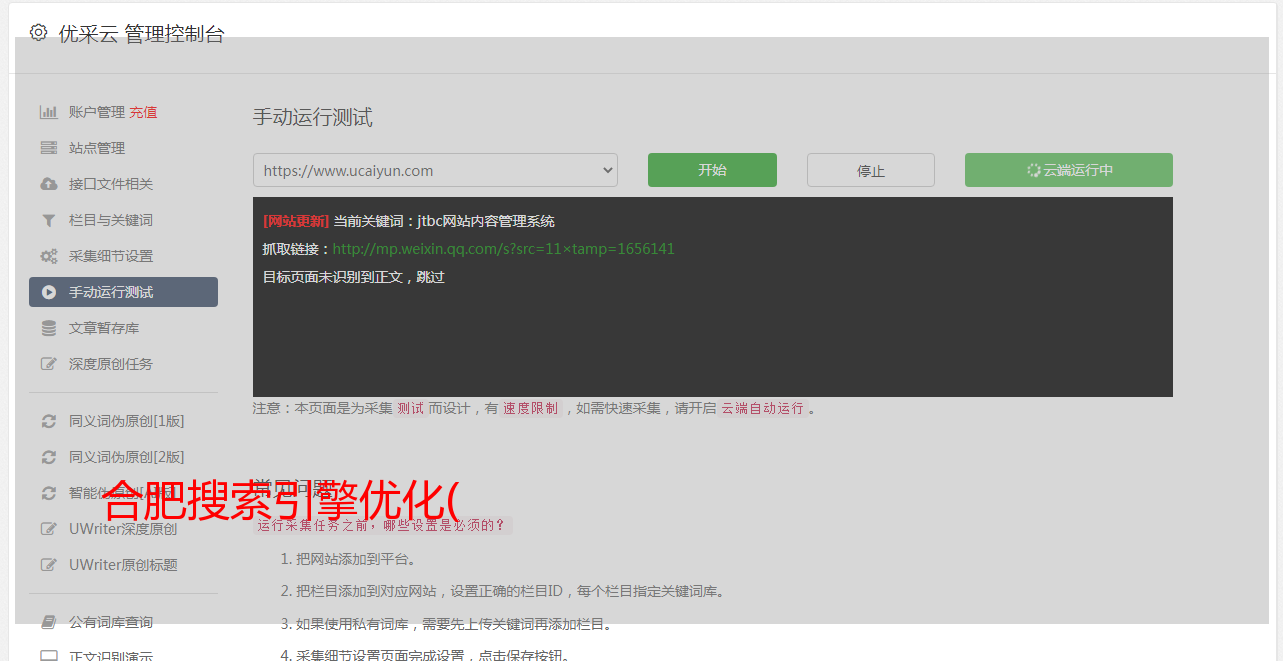This screenshot has width=1283, height=661.
Task: Click the 停止 button
Action: pyautogui.click(x=871, y=170)
